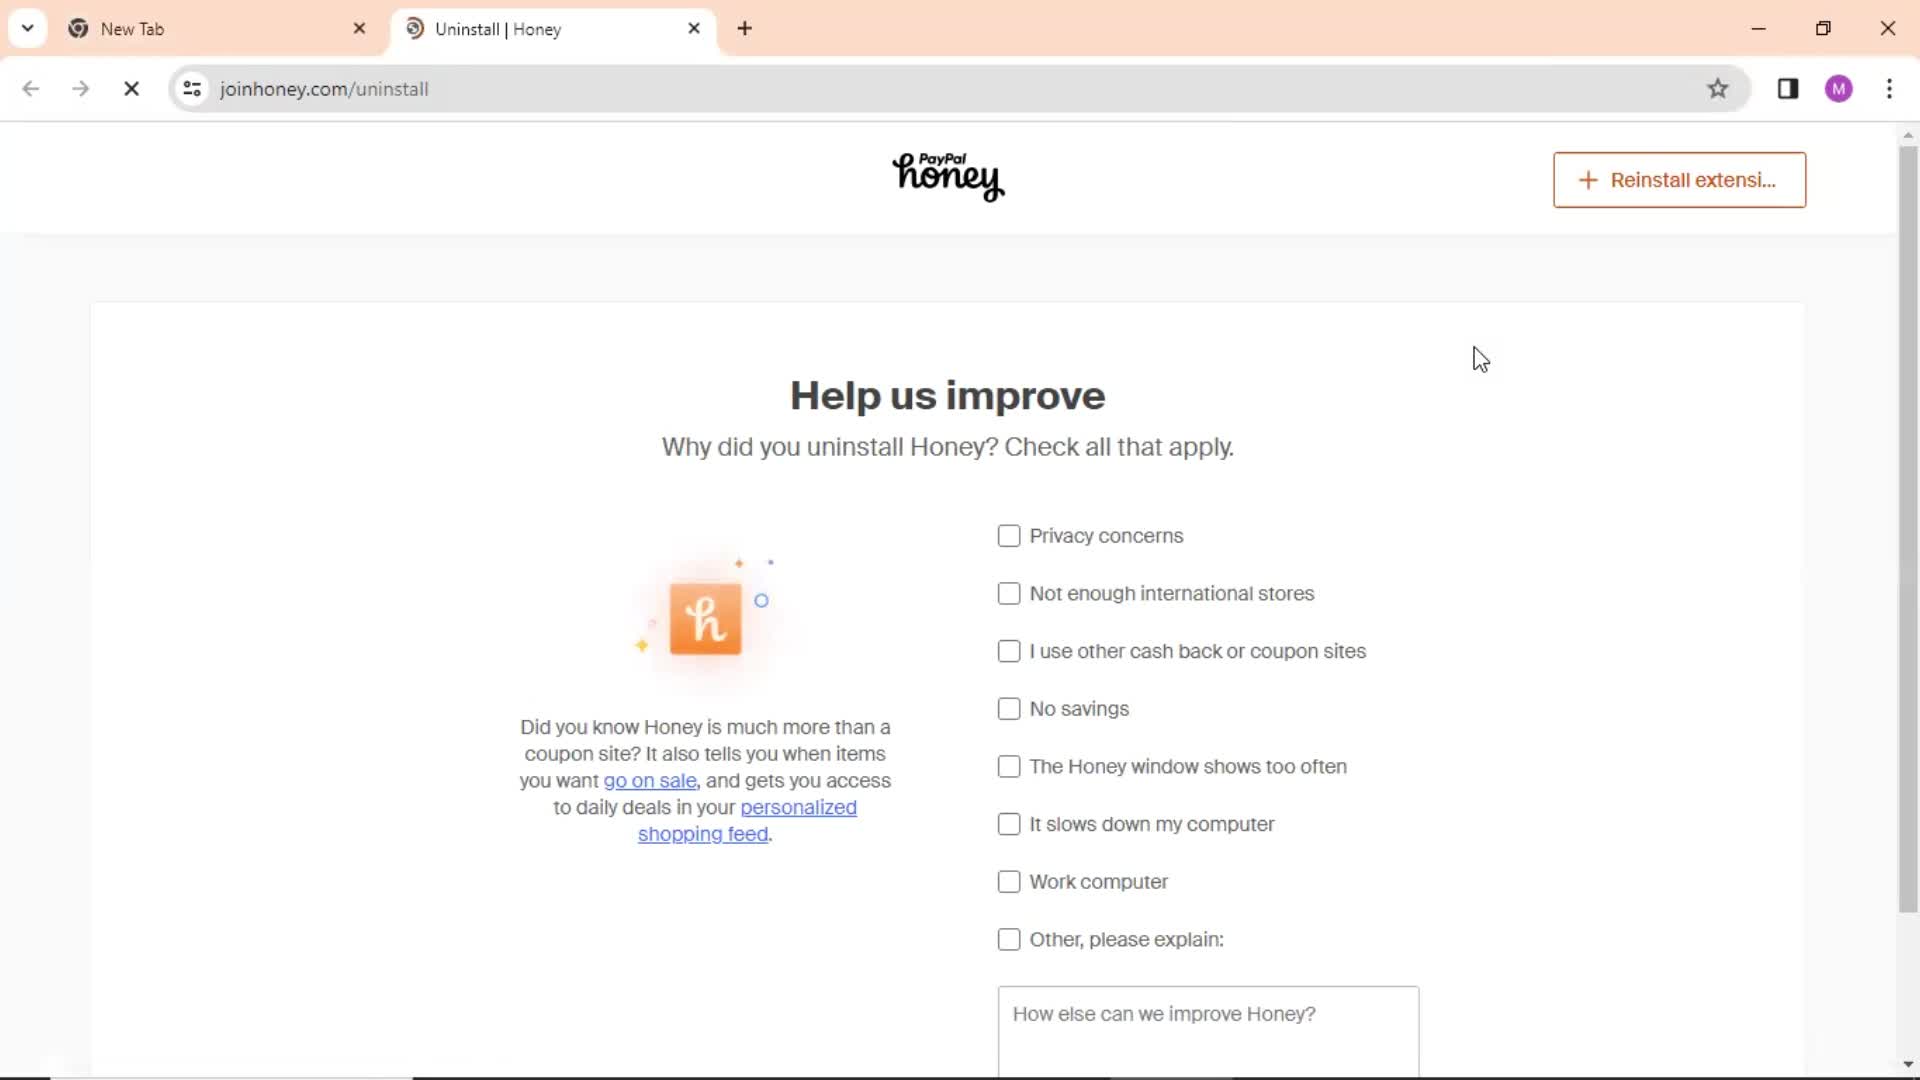1920x1080 pixels.
Task: Select the Uninstall | Honey tab
Action: (552, 29)
